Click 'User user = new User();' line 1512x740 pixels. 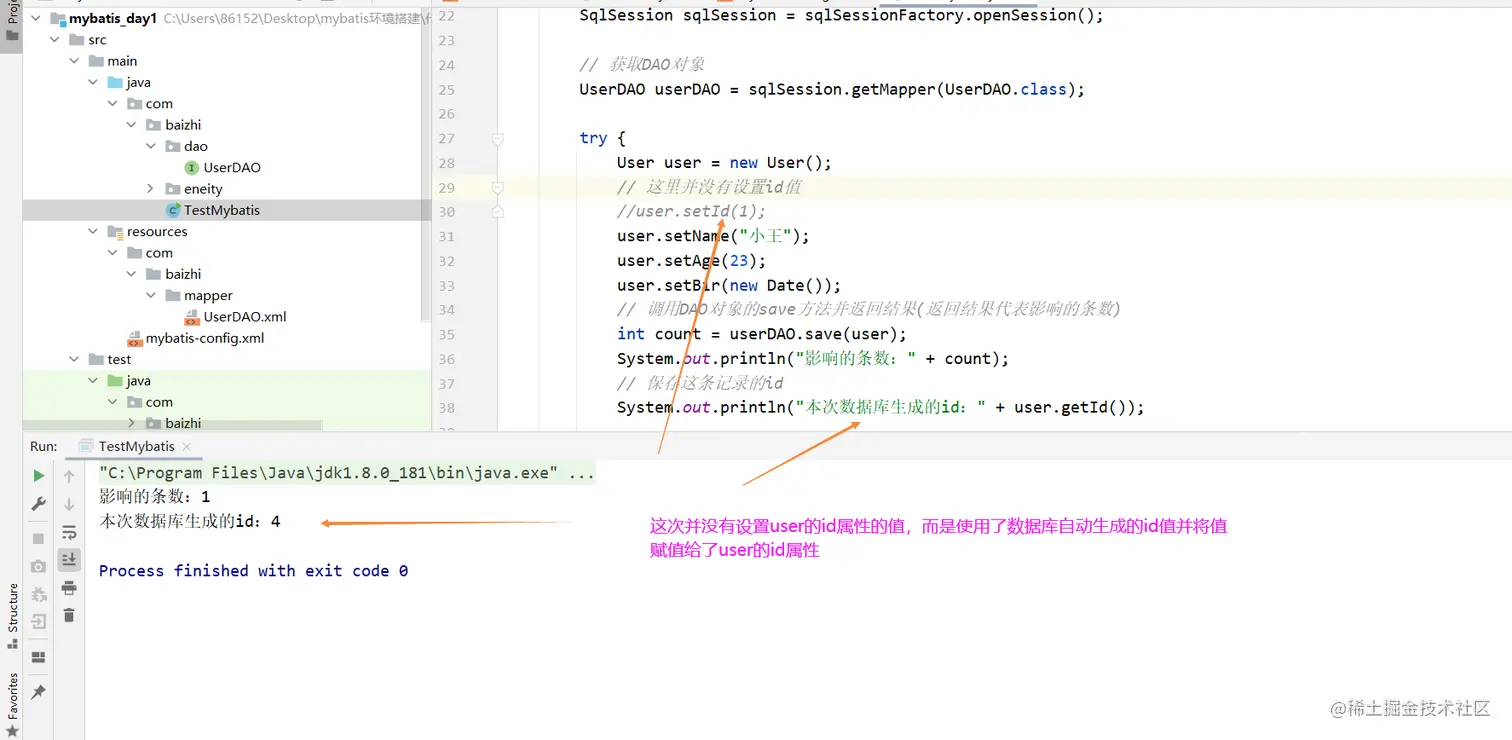pos(724,163)
